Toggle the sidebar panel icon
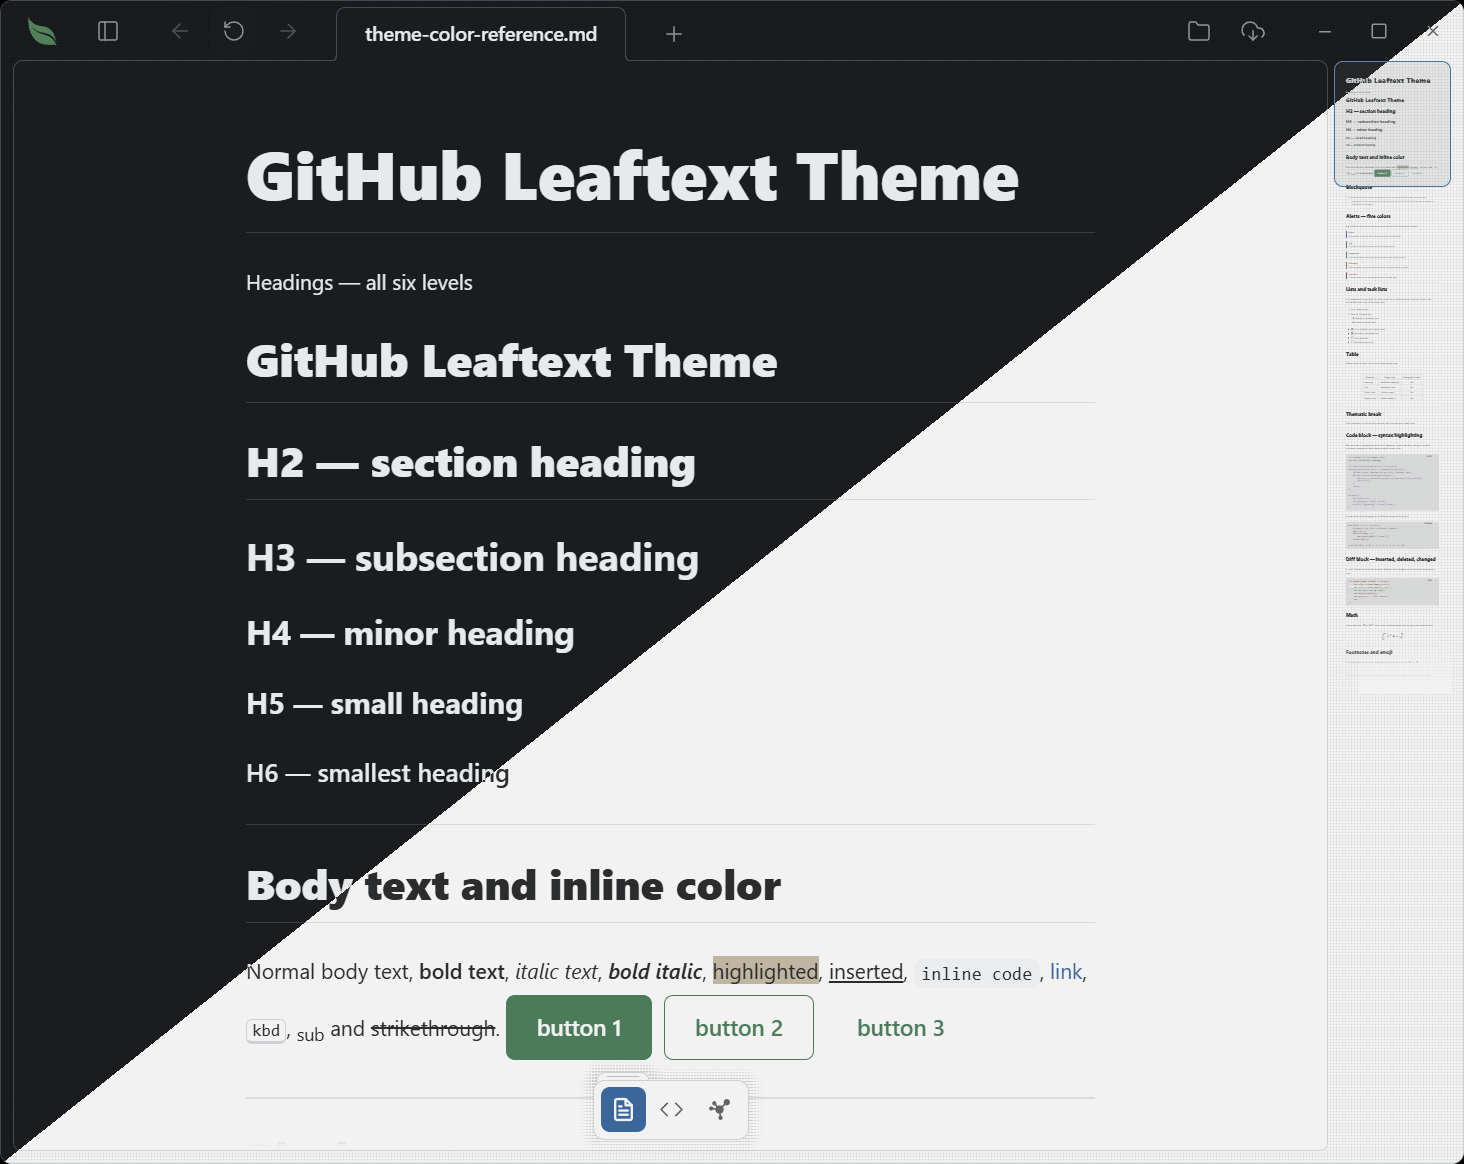Image resolution: width=1464 pixels, height=1164 pixels. coord(108,32)
